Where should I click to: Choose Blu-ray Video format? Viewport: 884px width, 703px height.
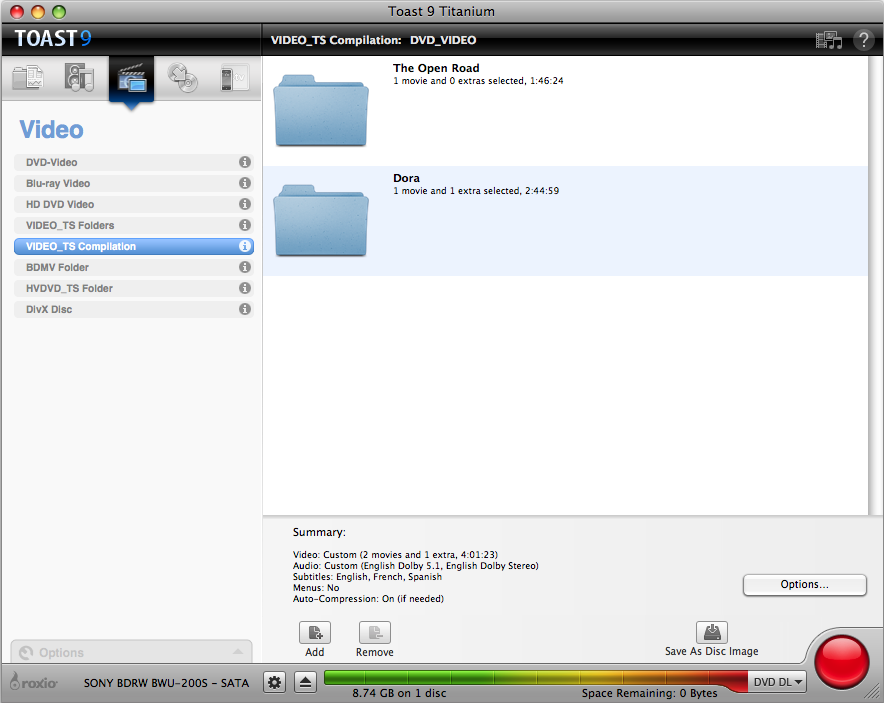134,183
